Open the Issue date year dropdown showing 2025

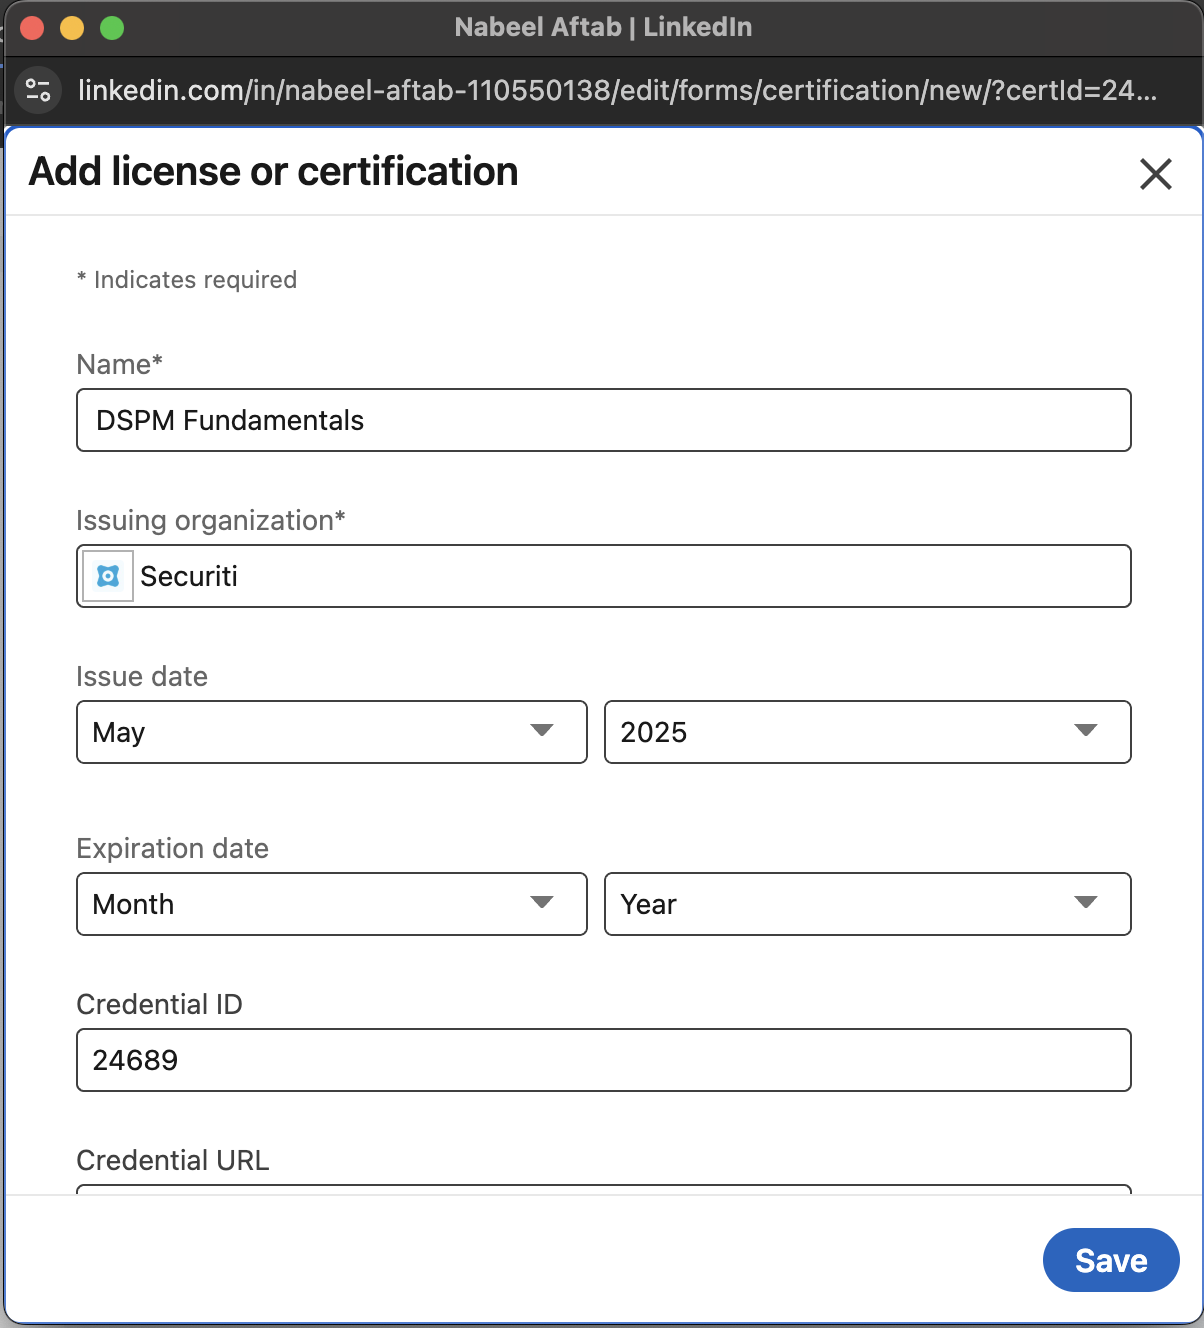pyautogui.click(x=868, y=732)
